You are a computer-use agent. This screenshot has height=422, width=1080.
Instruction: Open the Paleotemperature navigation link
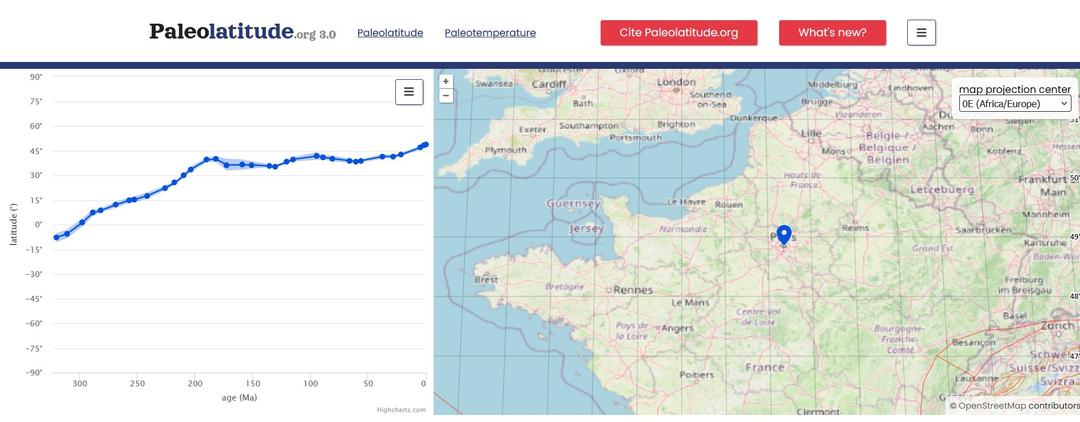point(490,33)
